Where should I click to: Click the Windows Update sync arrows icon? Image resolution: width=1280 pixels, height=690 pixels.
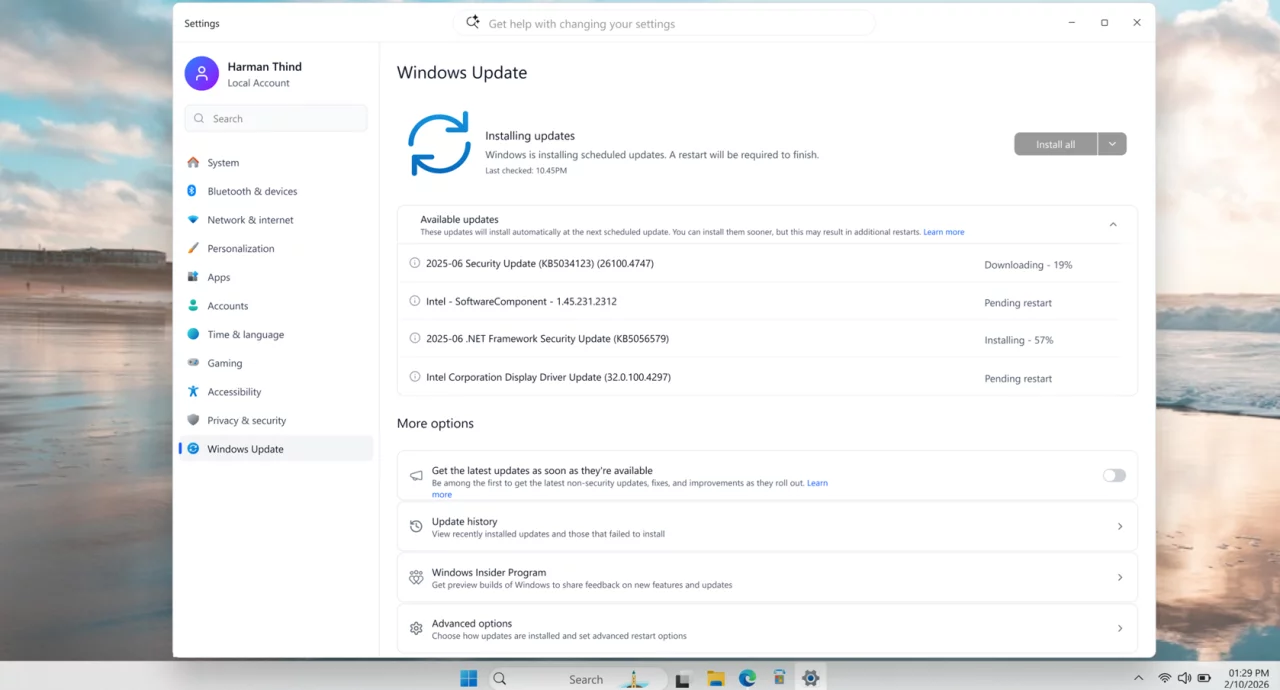[439, 145]
